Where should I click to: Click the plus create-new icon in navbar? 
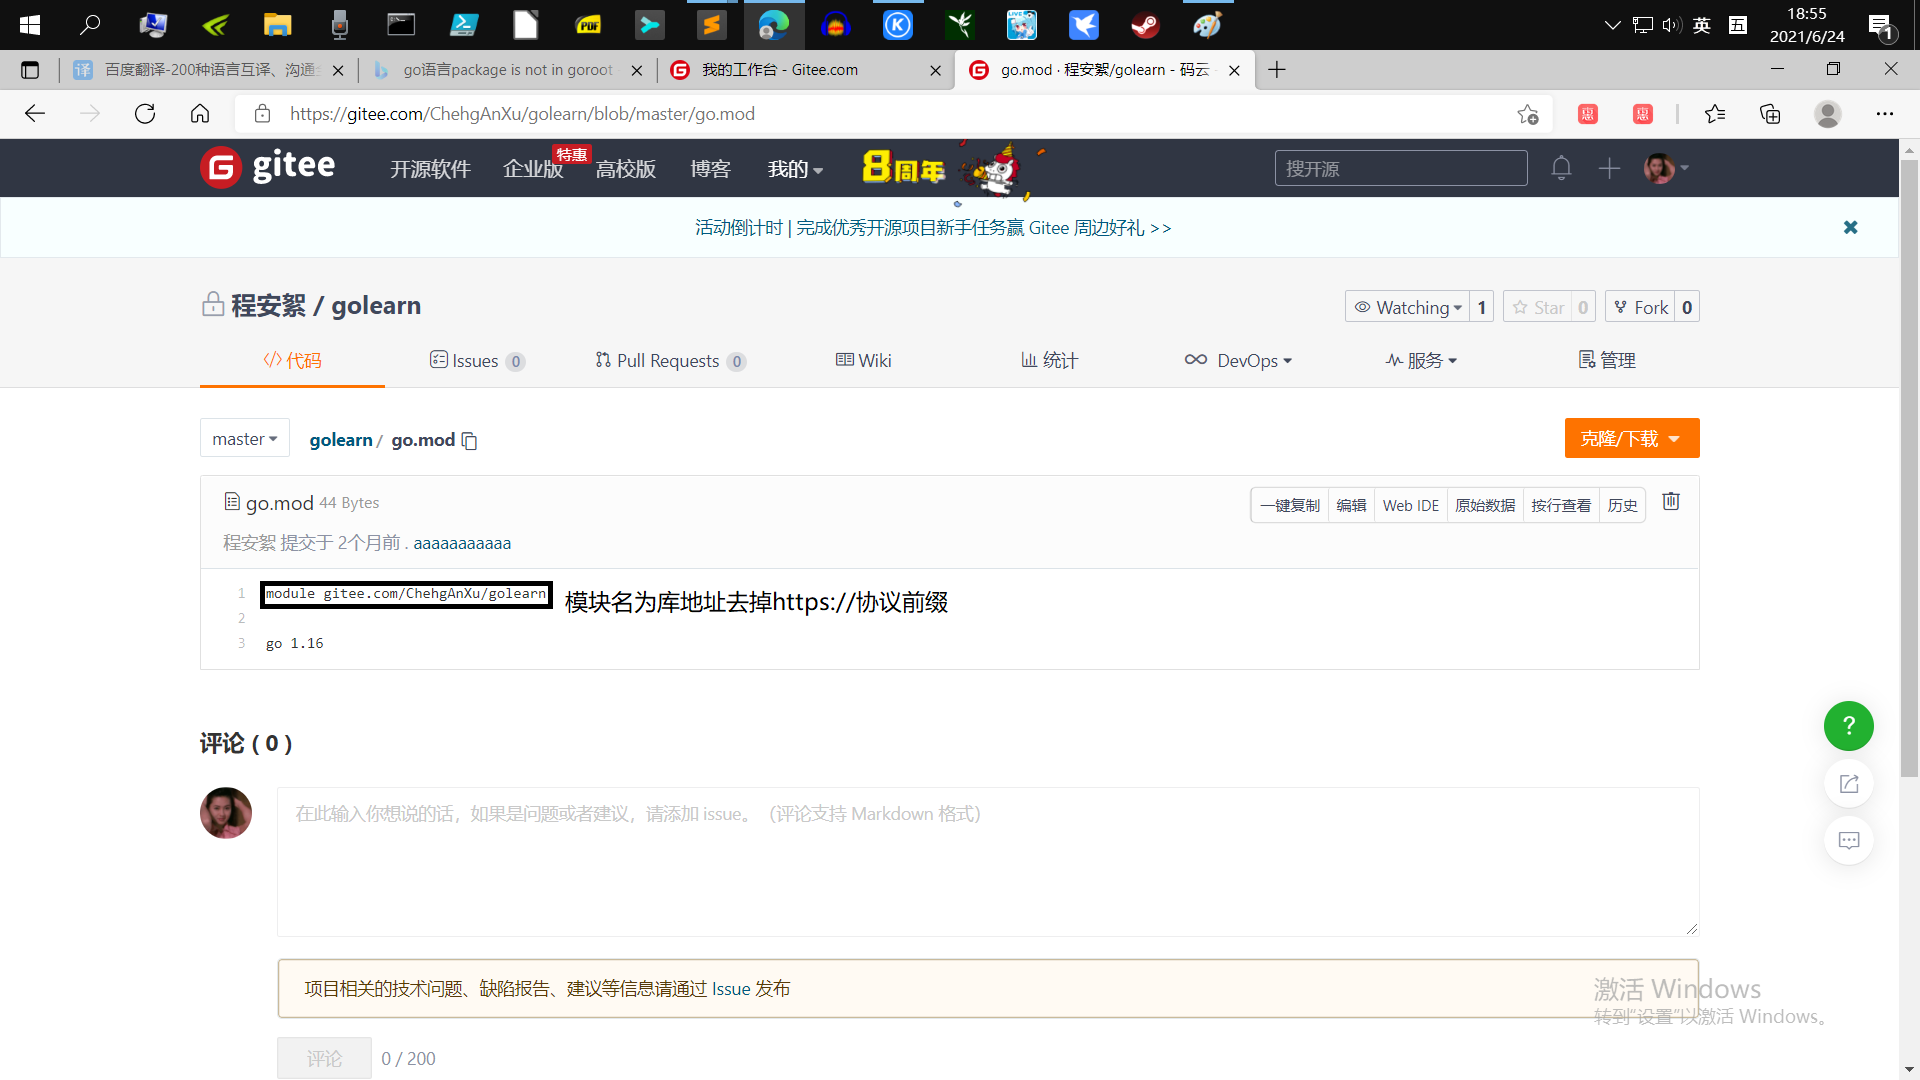coord(1609,168)
